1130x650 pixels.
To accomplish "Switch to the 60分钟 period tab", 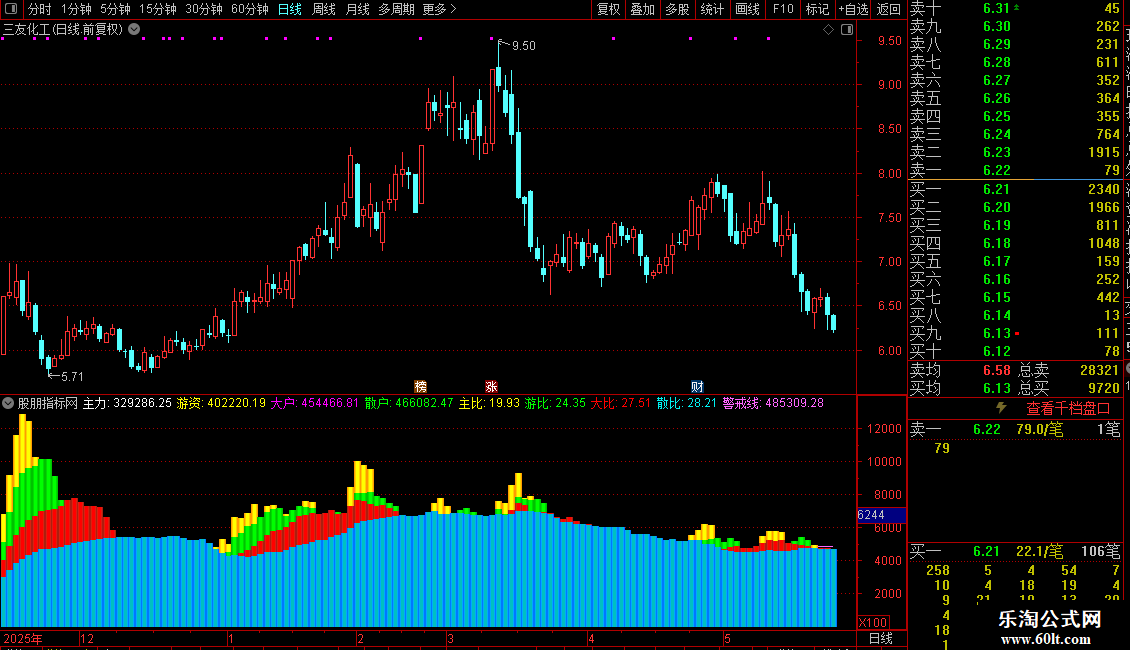I will pos(250,9).
